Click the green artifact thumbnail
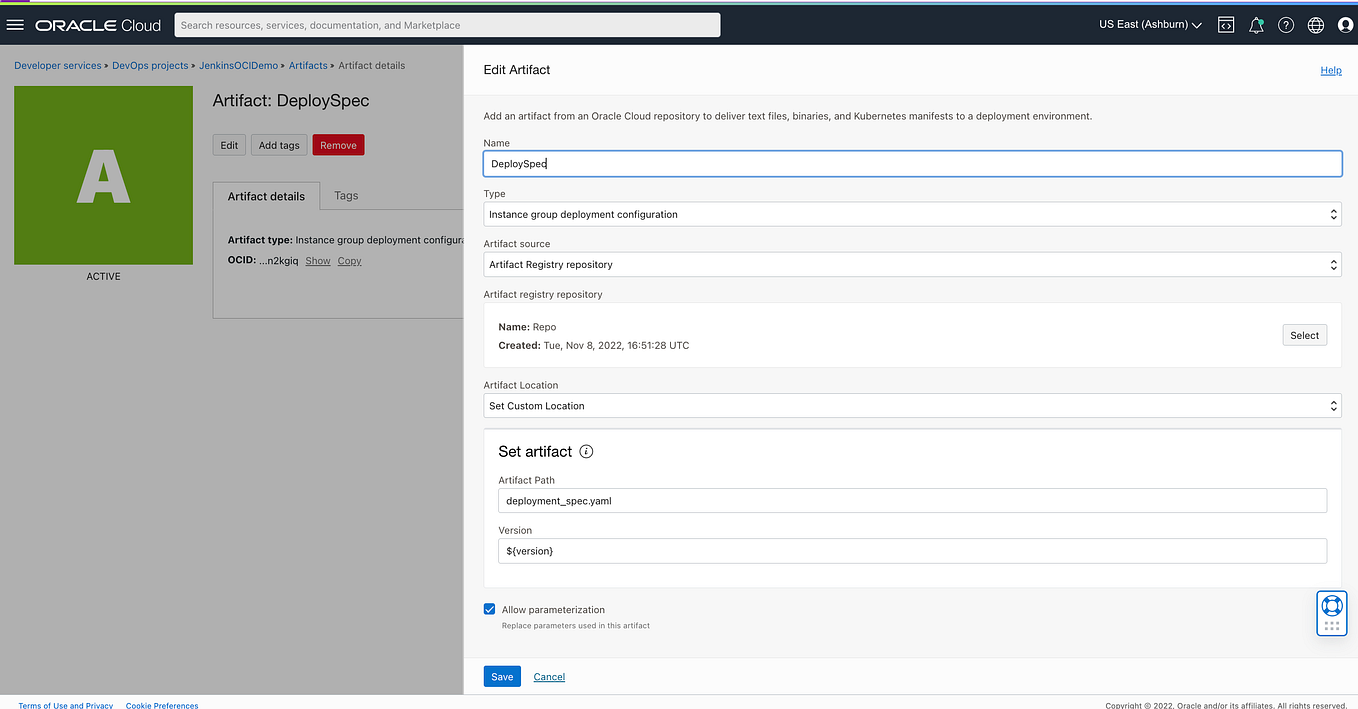 tap(103, 175)
